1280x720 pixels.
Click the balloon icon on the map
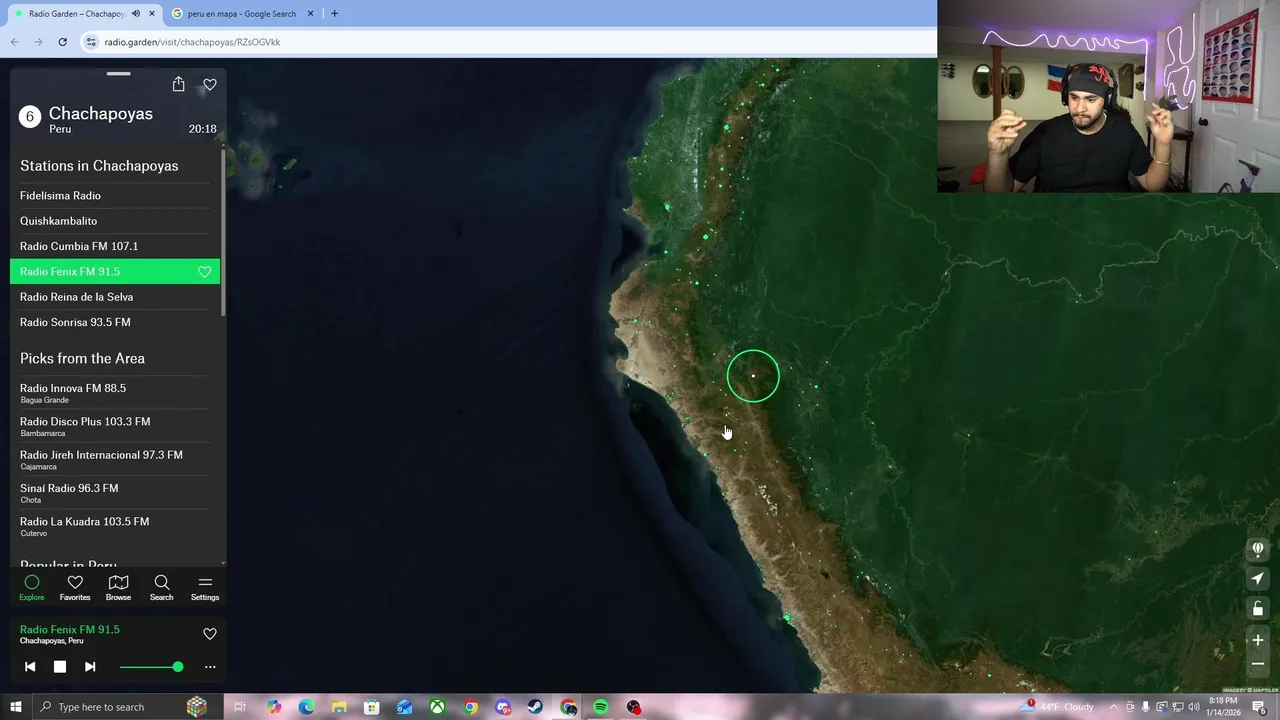coord(1258,549)
